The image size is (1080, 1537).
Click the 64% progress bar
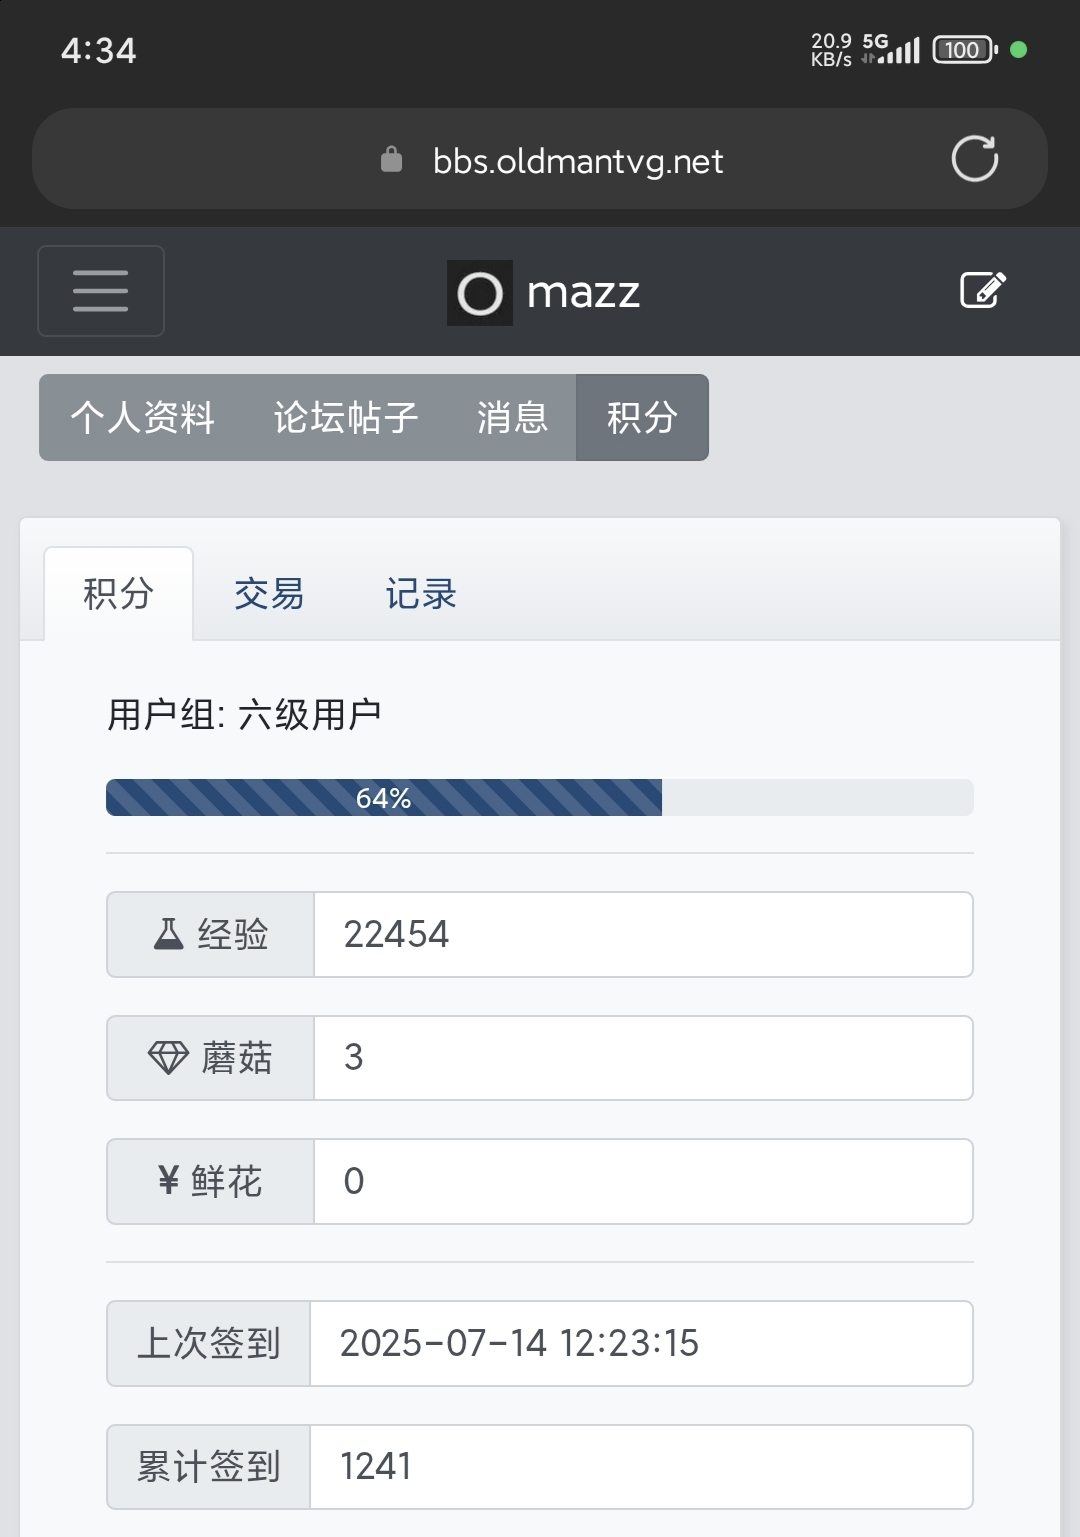point(540,798)
